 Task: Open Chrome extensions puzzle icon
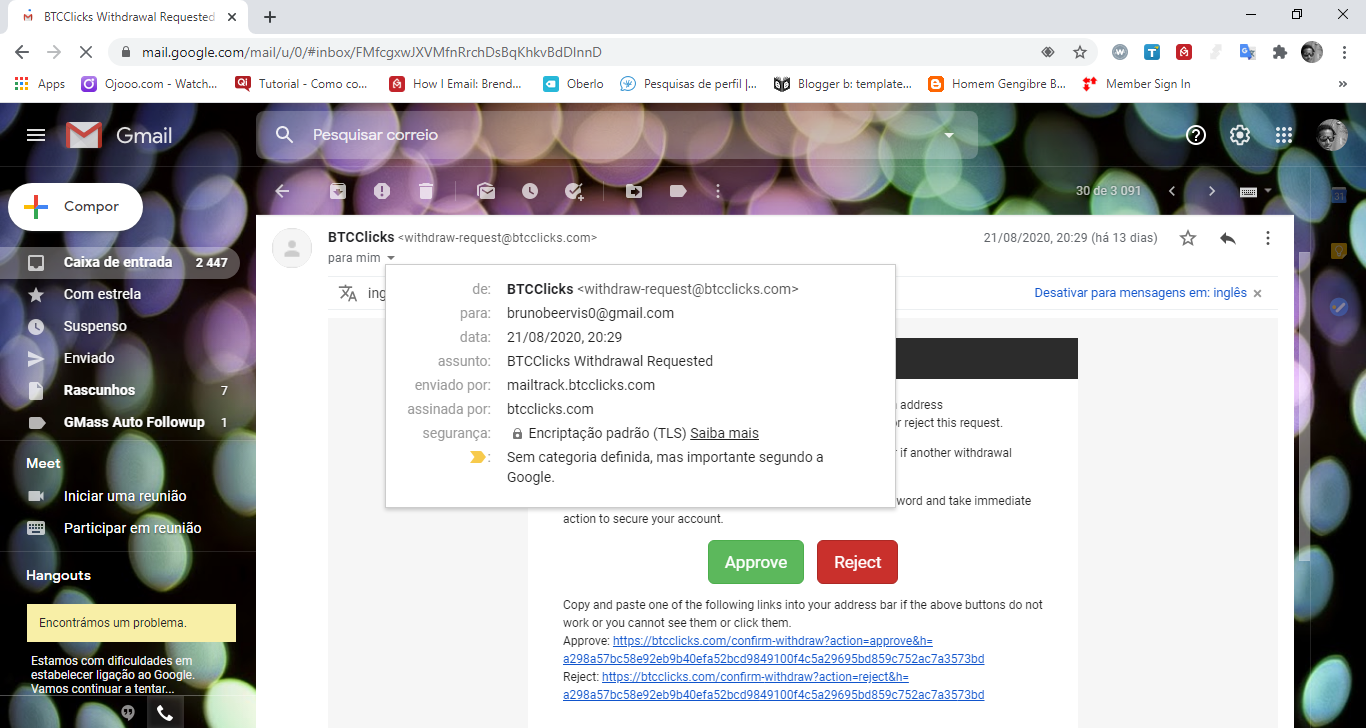click(x=1279, y=52)
